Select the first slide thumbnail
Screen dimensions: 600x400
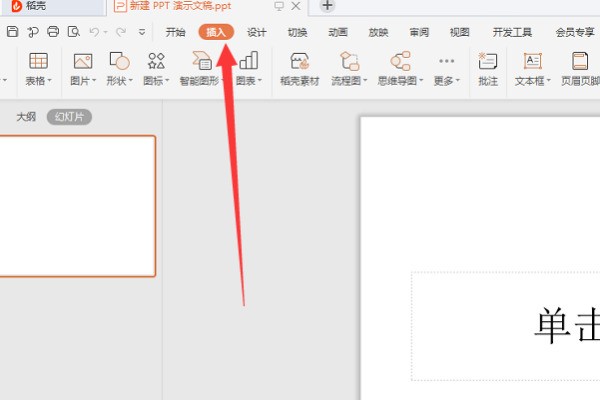coord(78,205)
